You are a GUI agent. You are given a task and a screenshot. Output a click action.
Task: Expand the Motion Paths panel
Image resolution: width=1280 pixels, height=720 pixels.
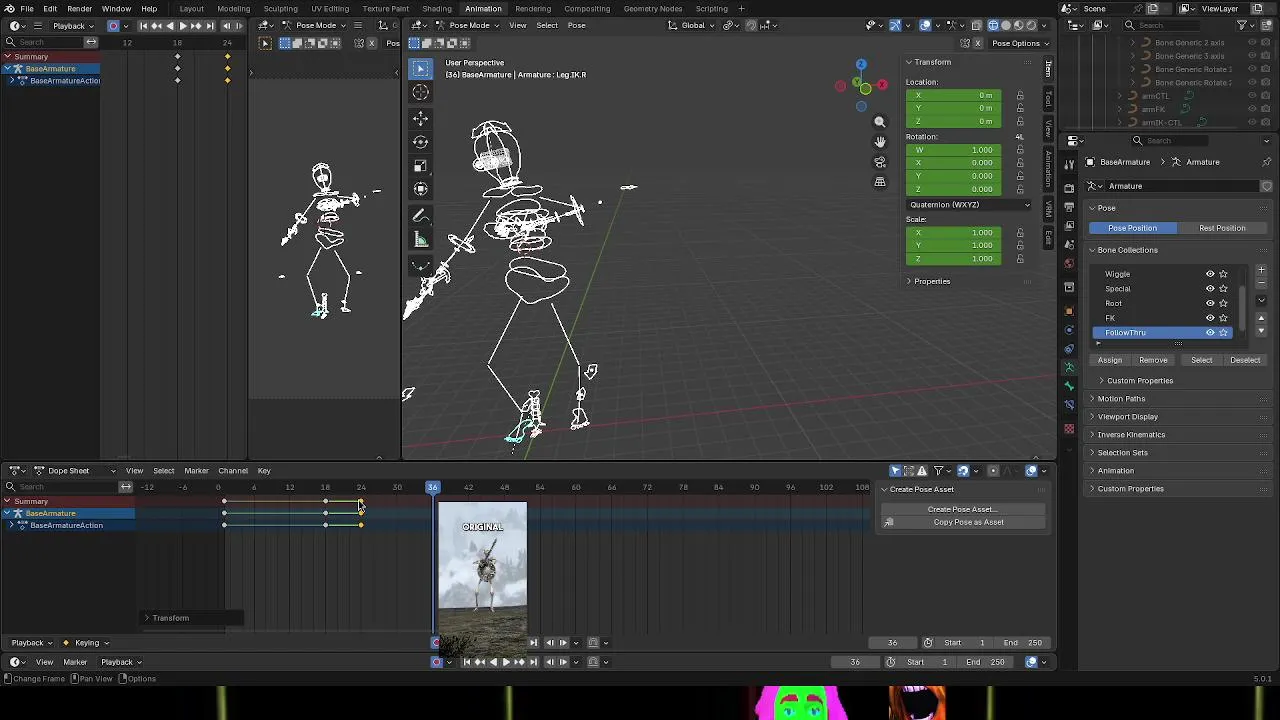click(1121, 399)
